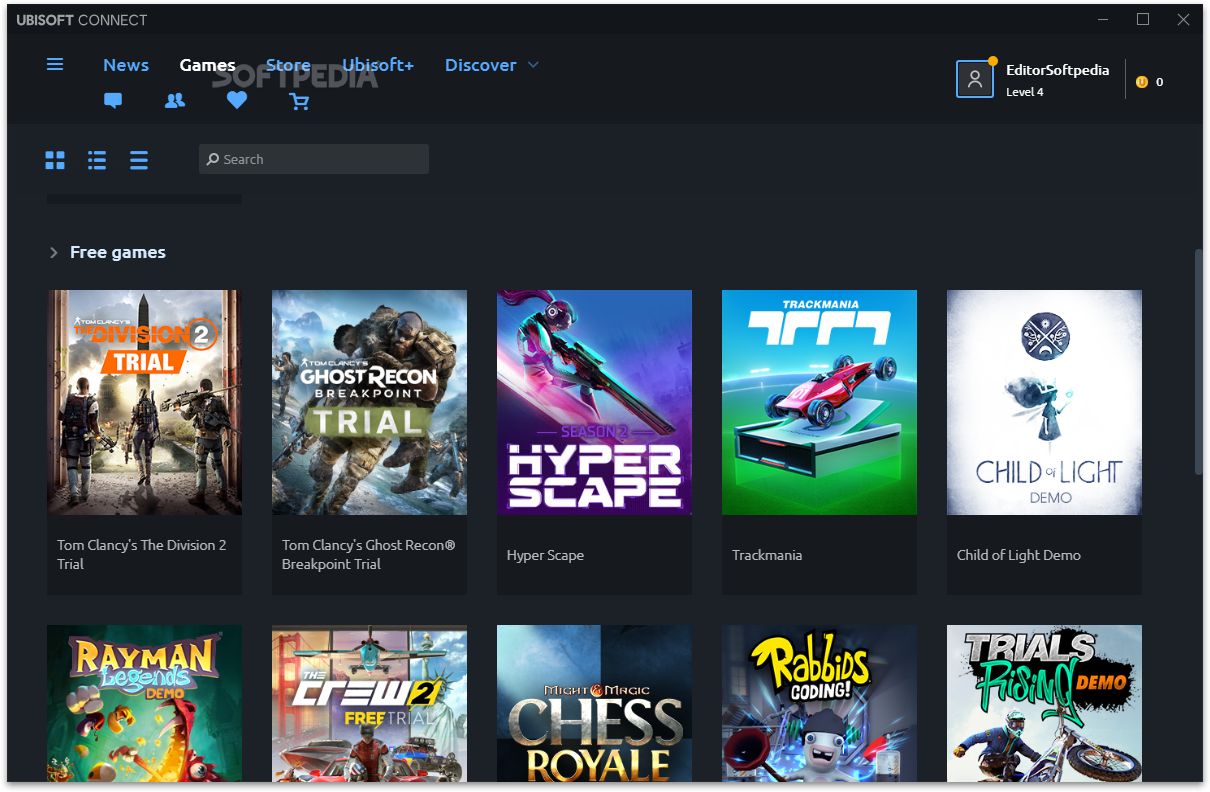The width and height of the screenshot is (1210, 792).
Task: Expand the Discover dropdown menu
Action: [x=532, y=65]
